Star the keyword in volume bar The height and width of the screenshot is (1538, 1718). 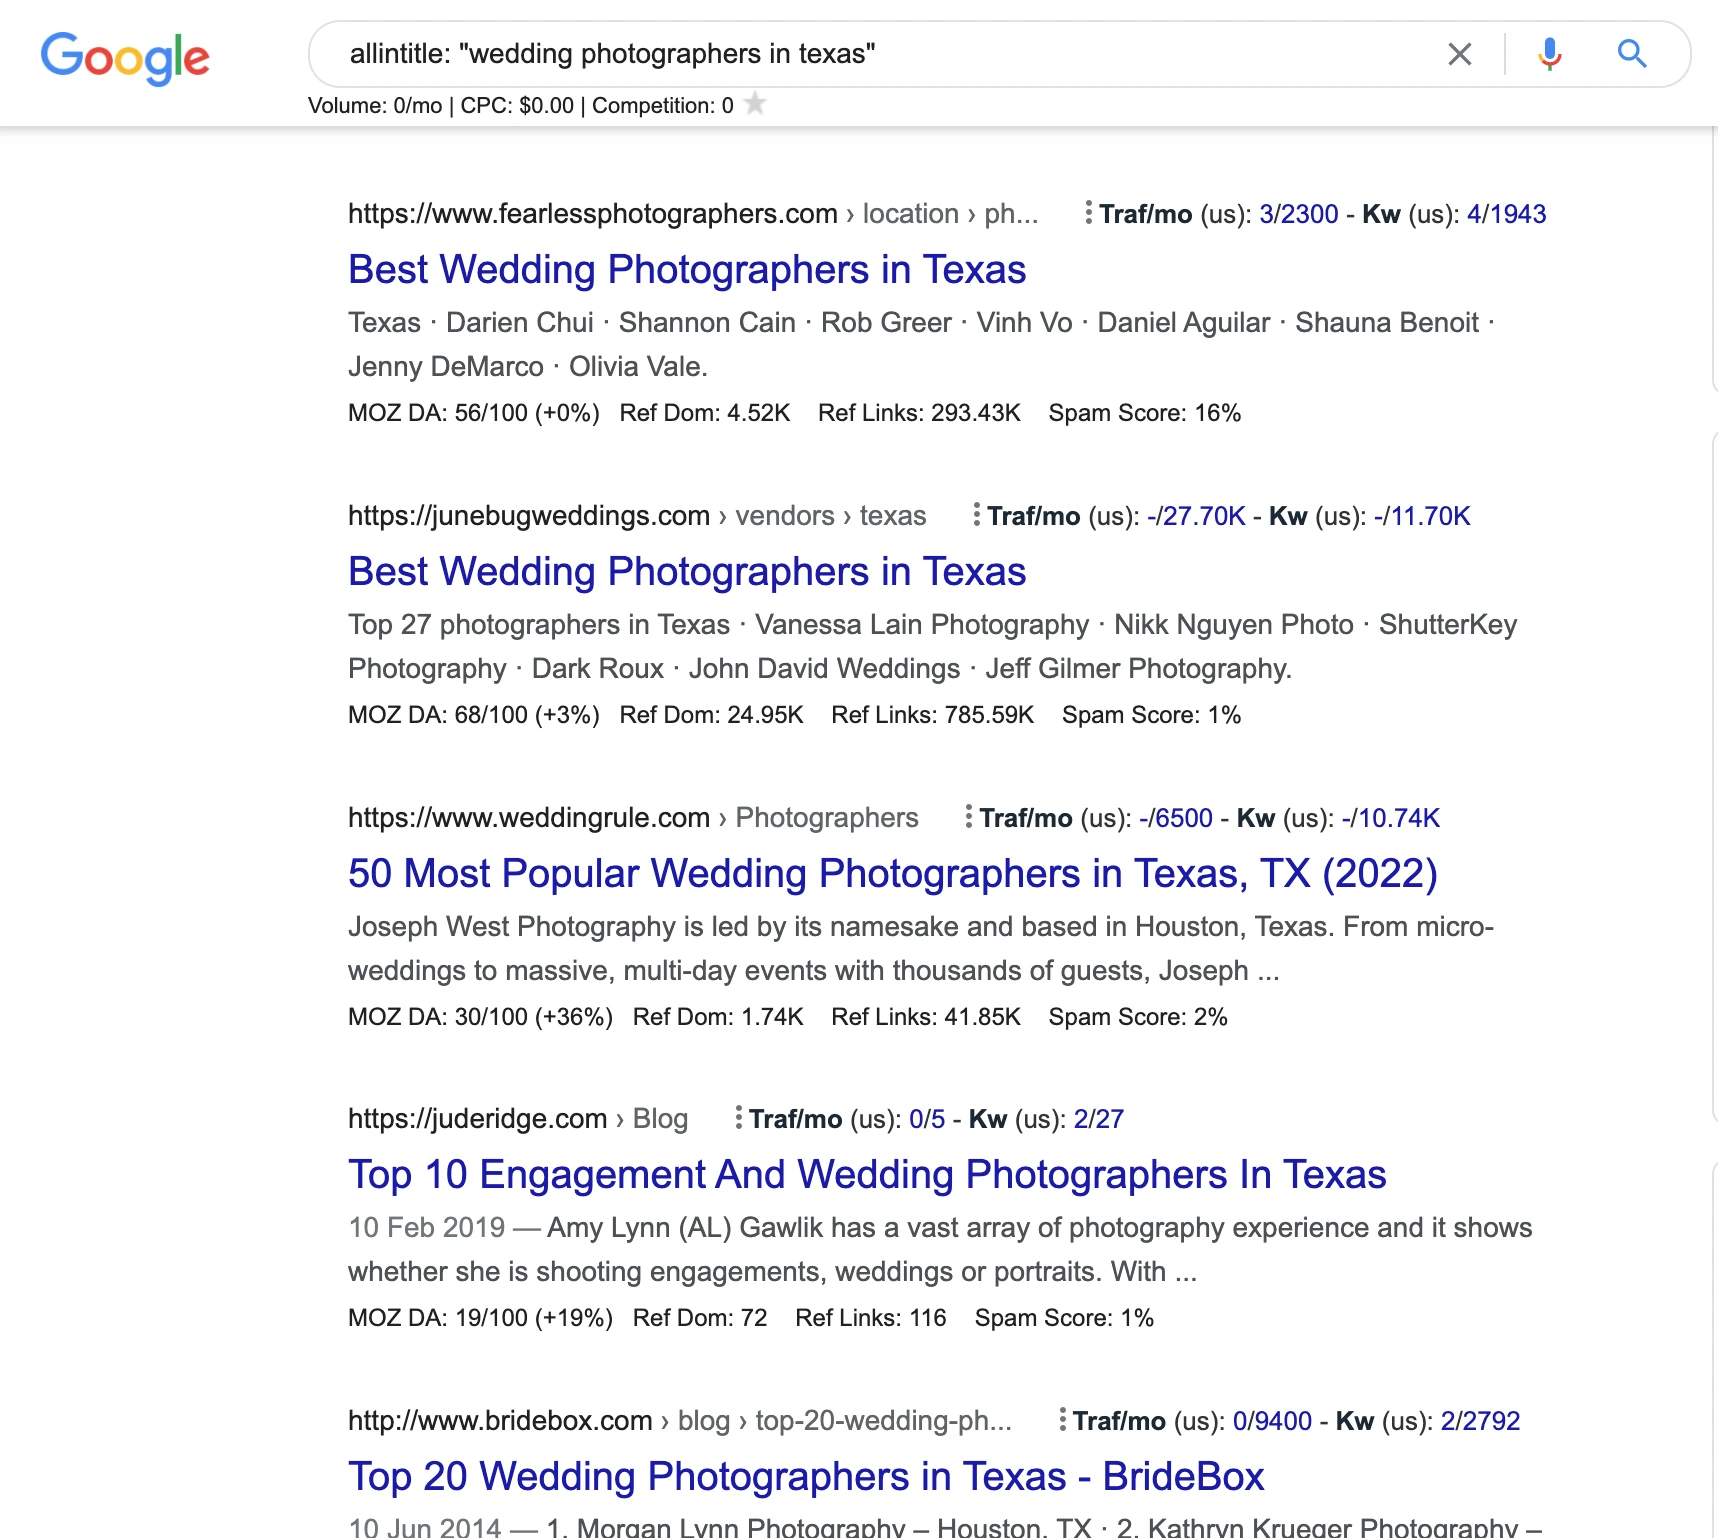click(x=756, y=104)
